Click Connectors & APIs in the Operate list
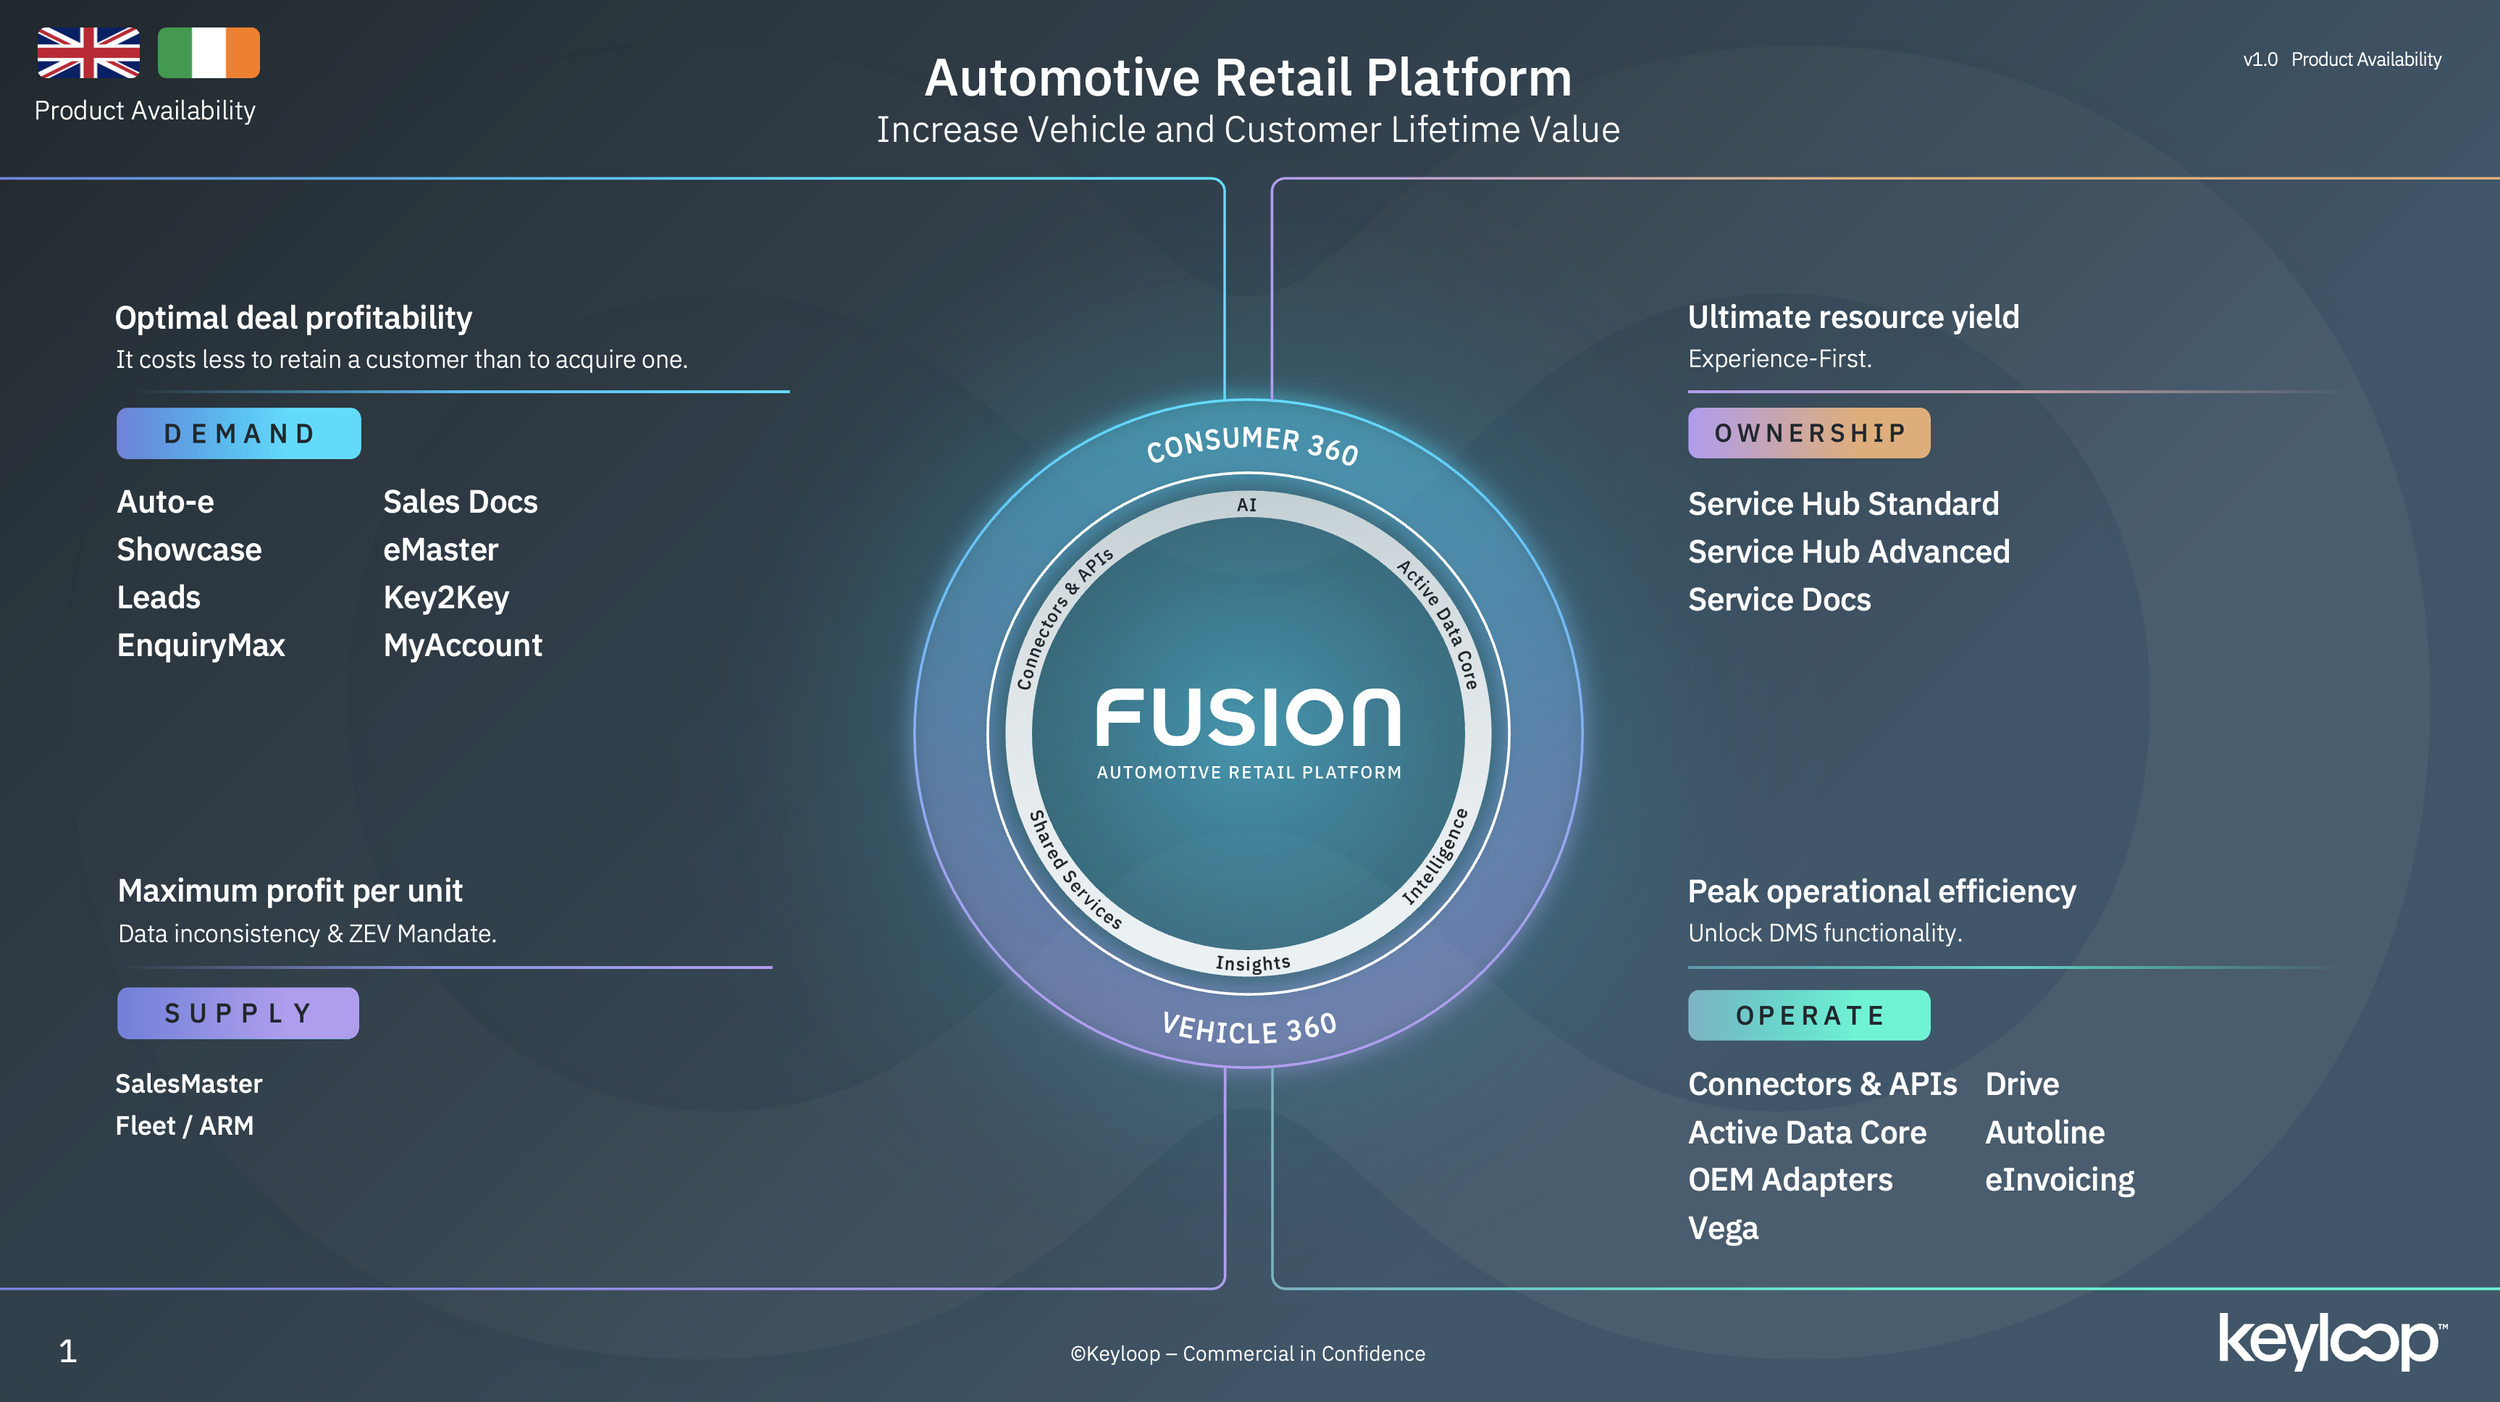The width and height of the screenshot is (2500, 1402). tap(1822, 1084)
